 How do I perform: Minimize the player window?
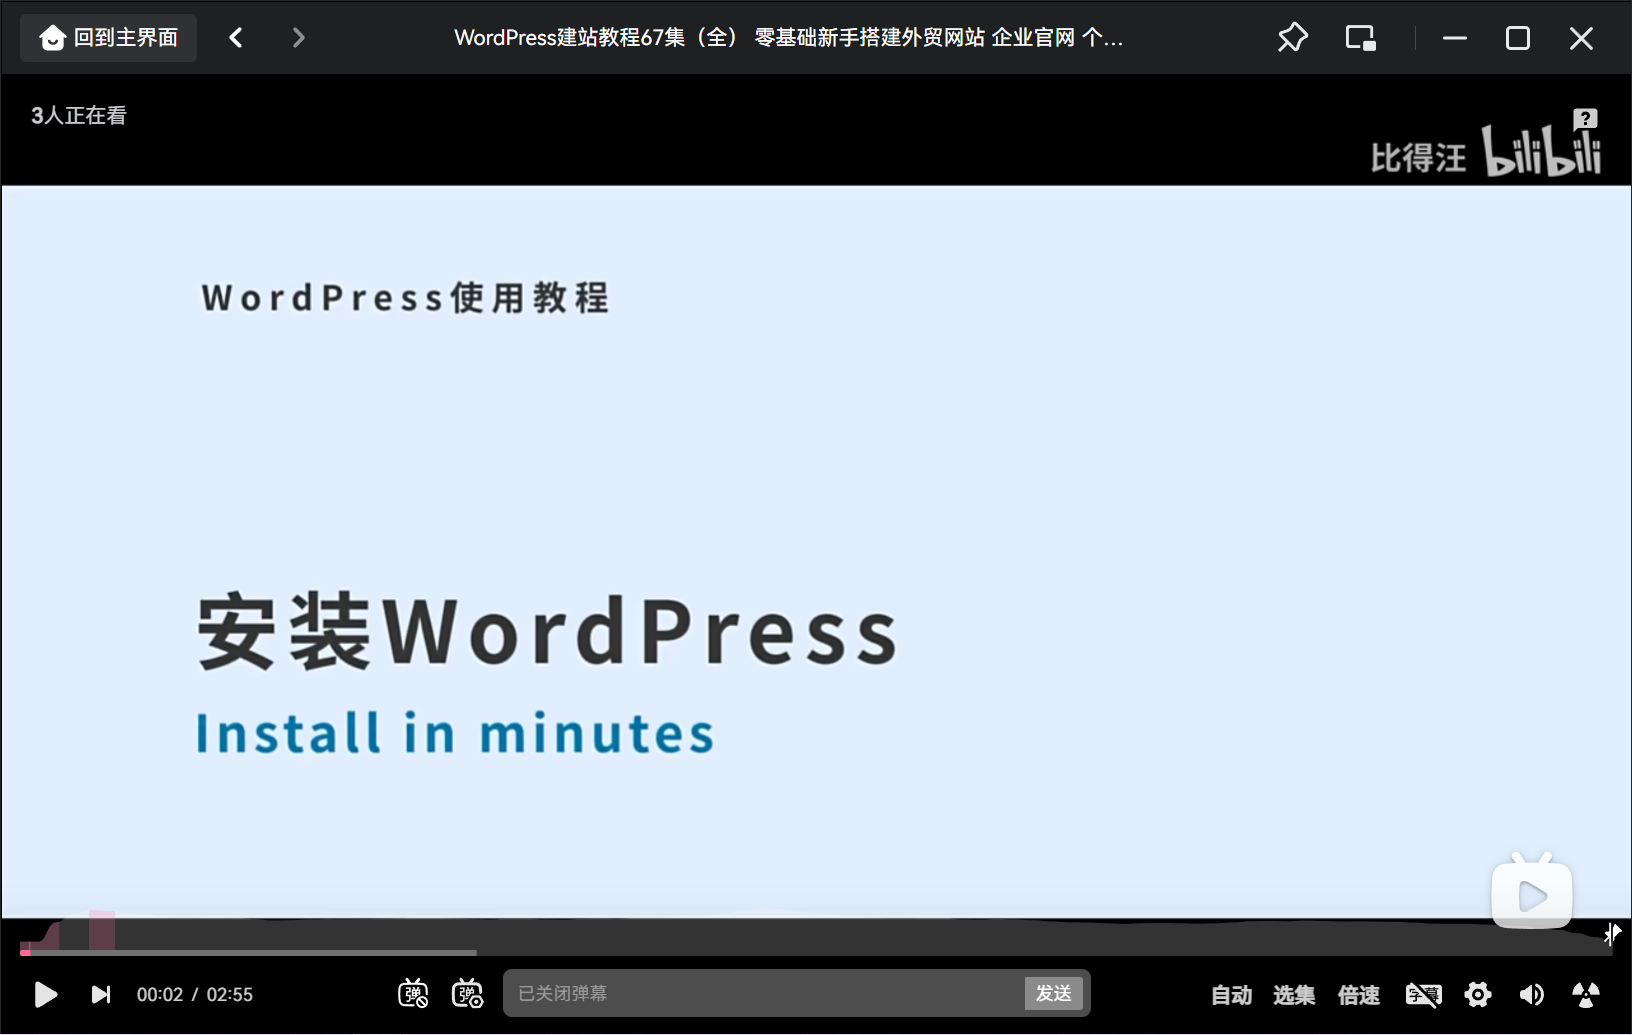tap(1455, 38)
